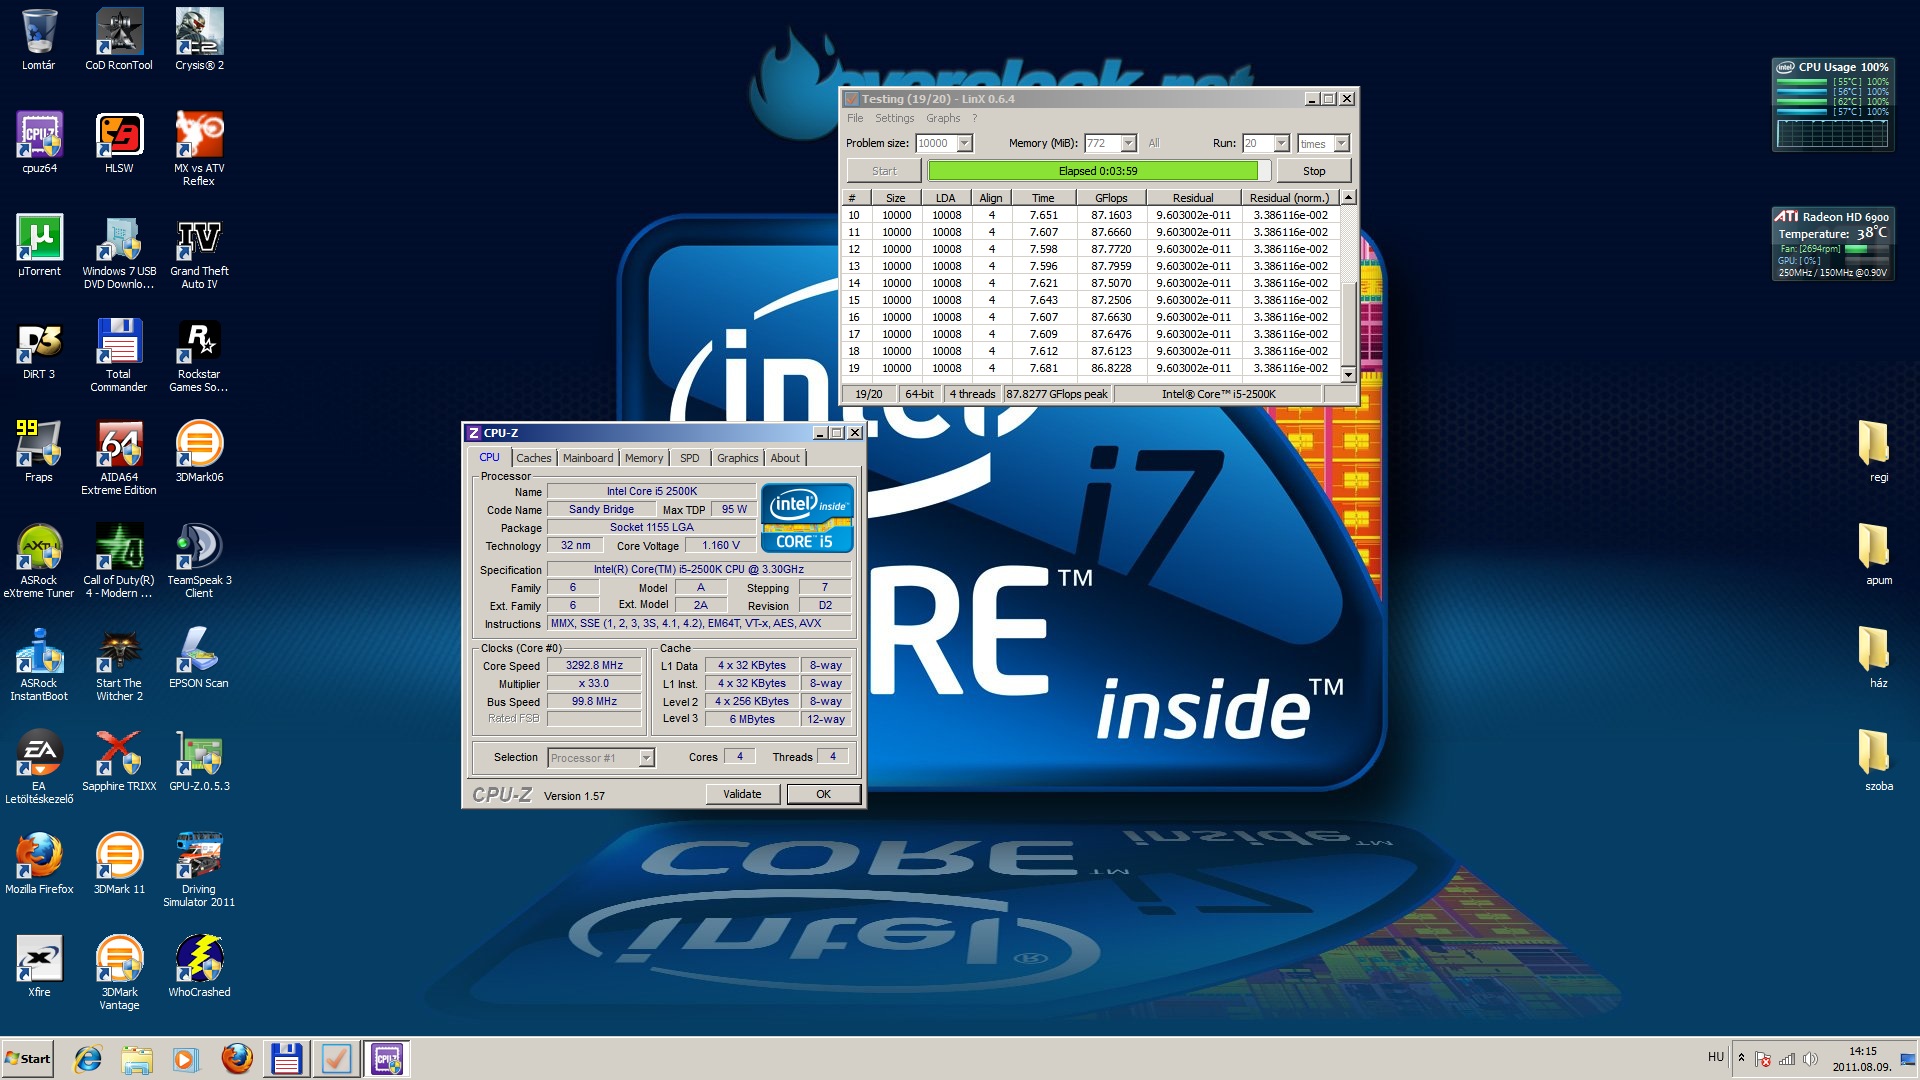Open cpuz64 desktop shortcut

click(39, 143)
